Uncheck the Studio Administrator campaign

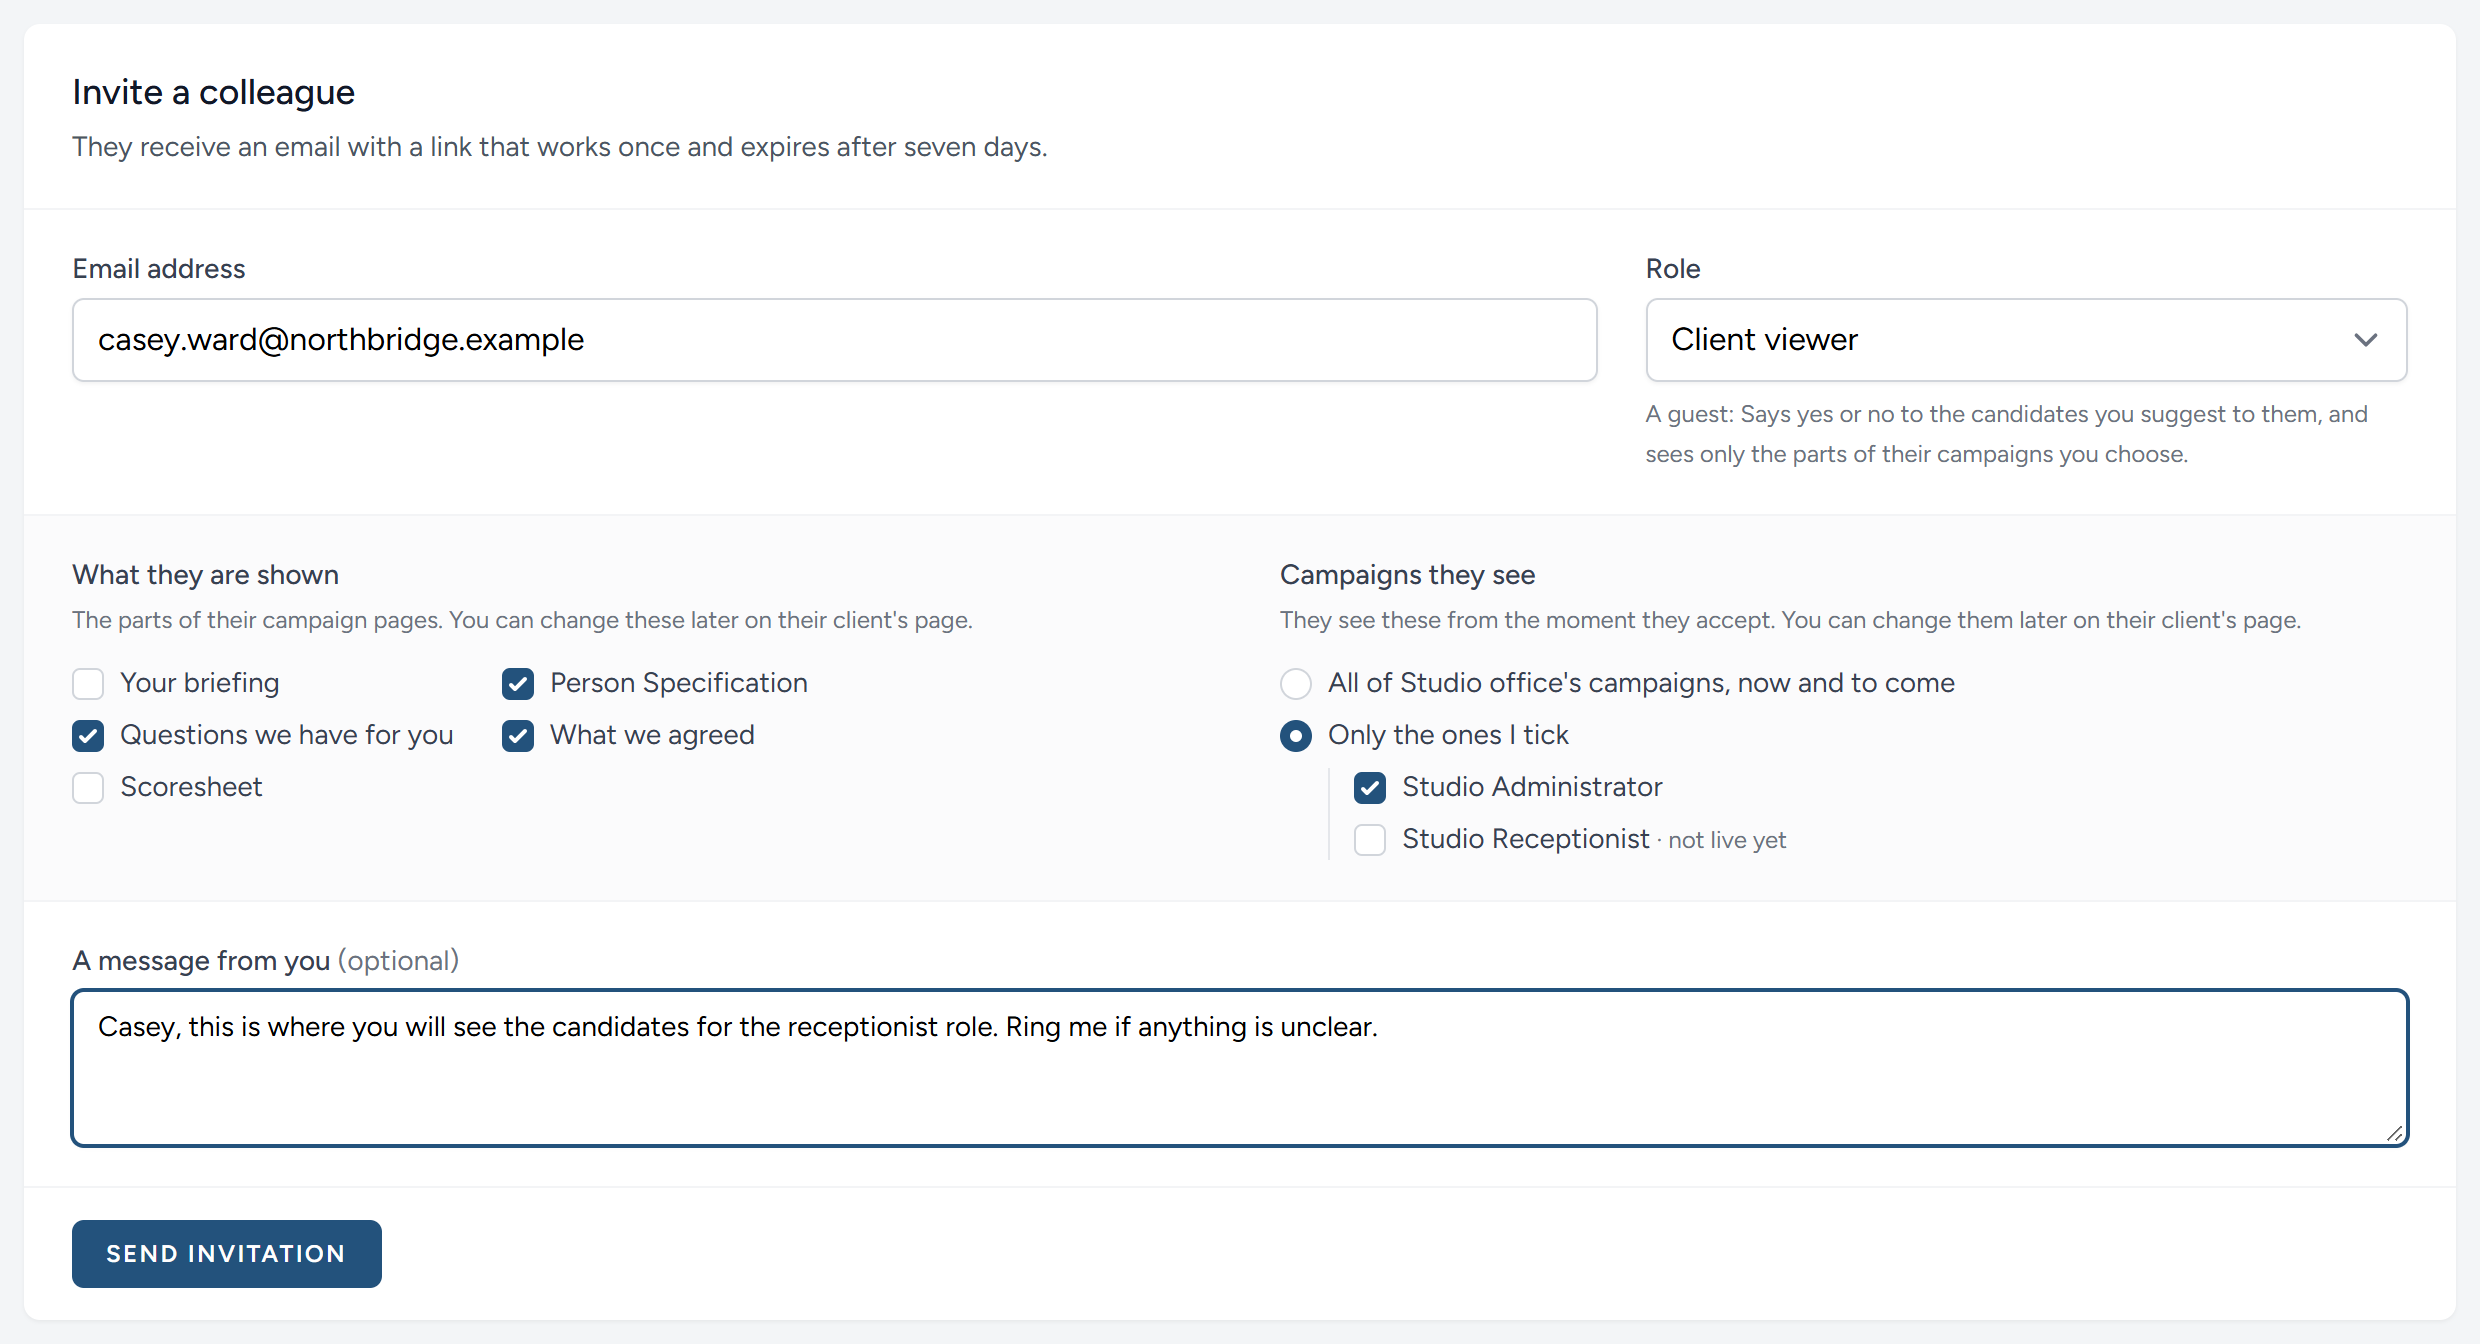tap(1370, 788)
